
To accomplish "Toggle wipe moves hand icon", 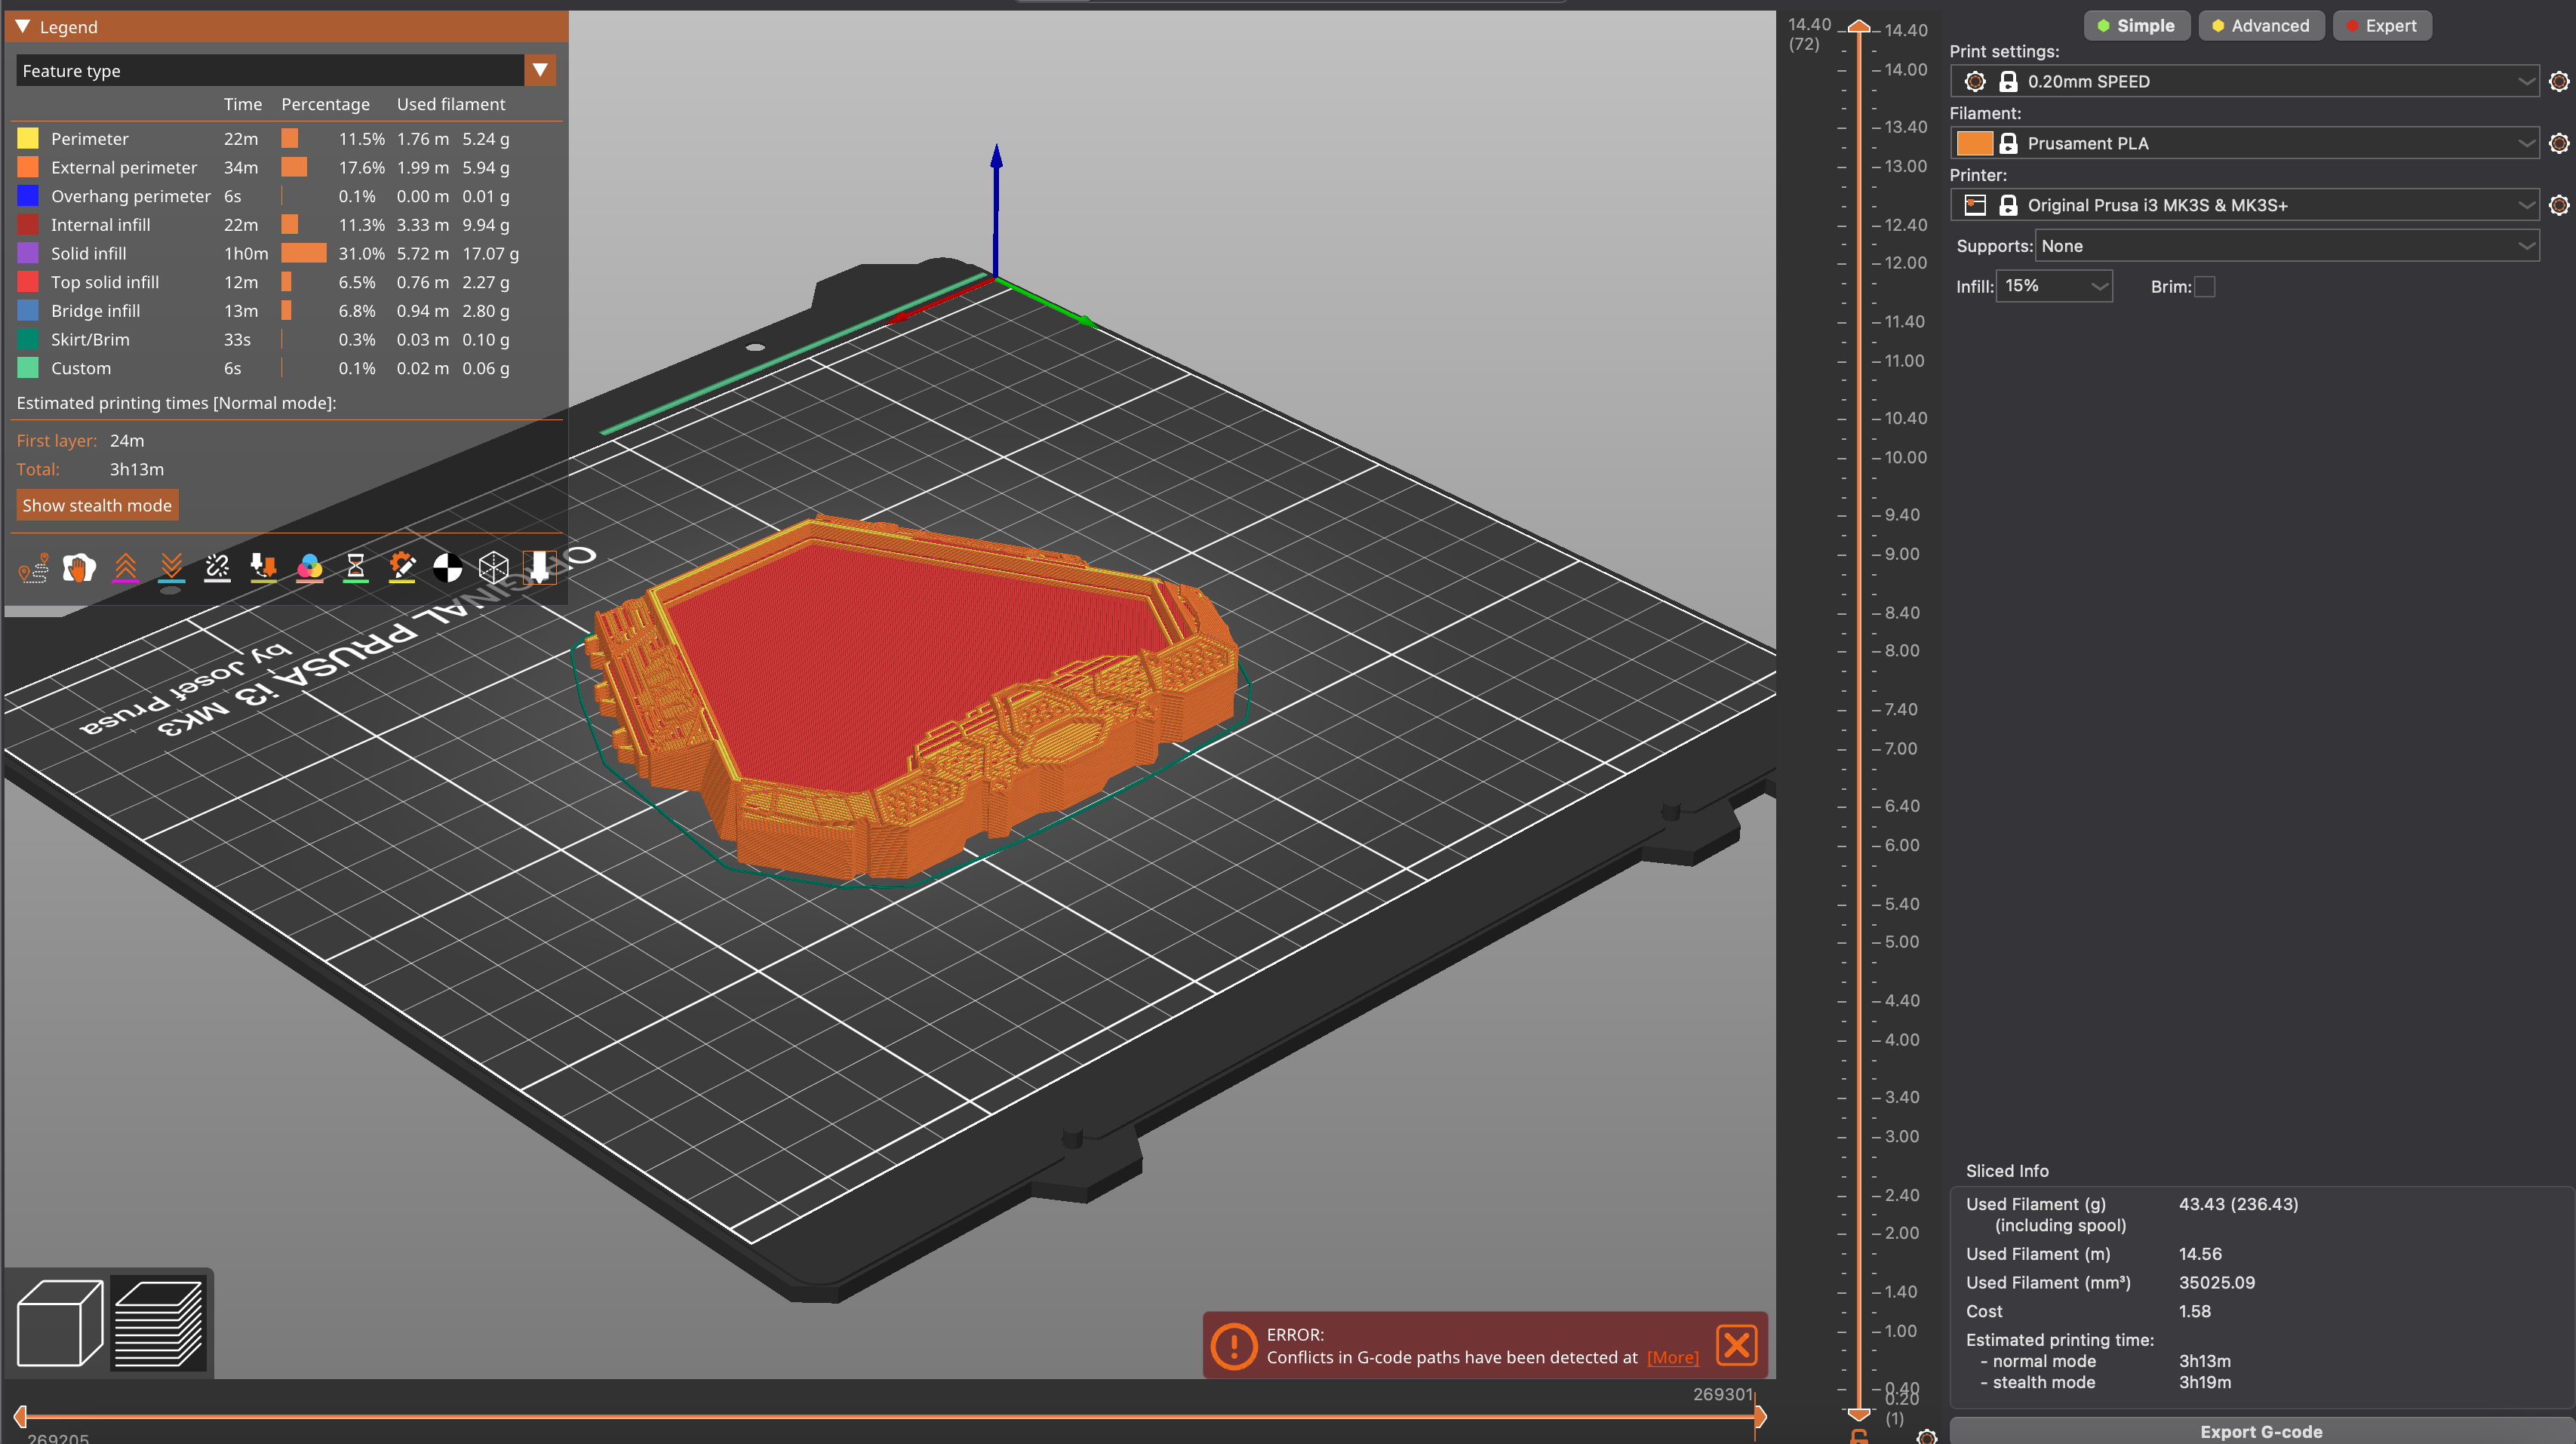I will tap(79, 568).
